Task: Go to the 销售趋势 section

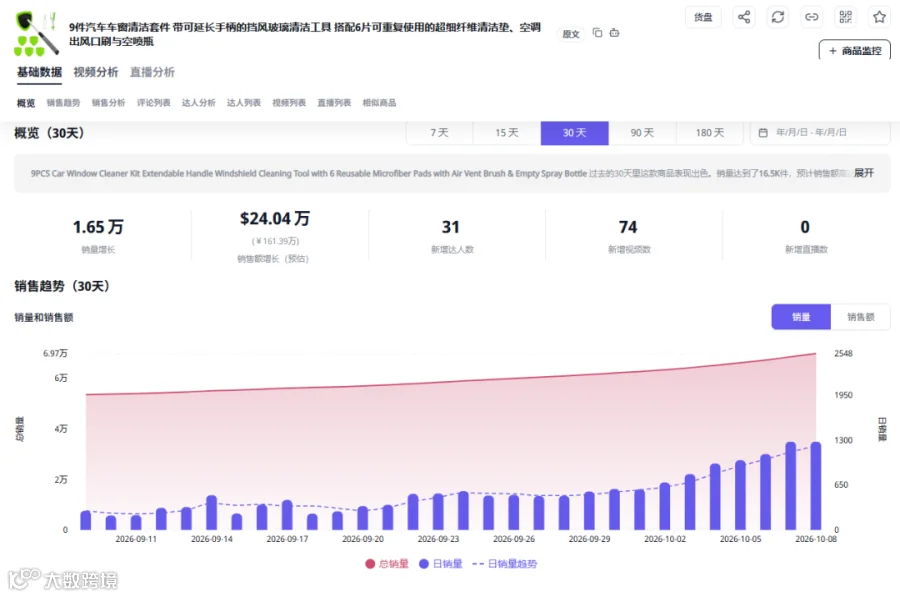Action: click(63, 103)
